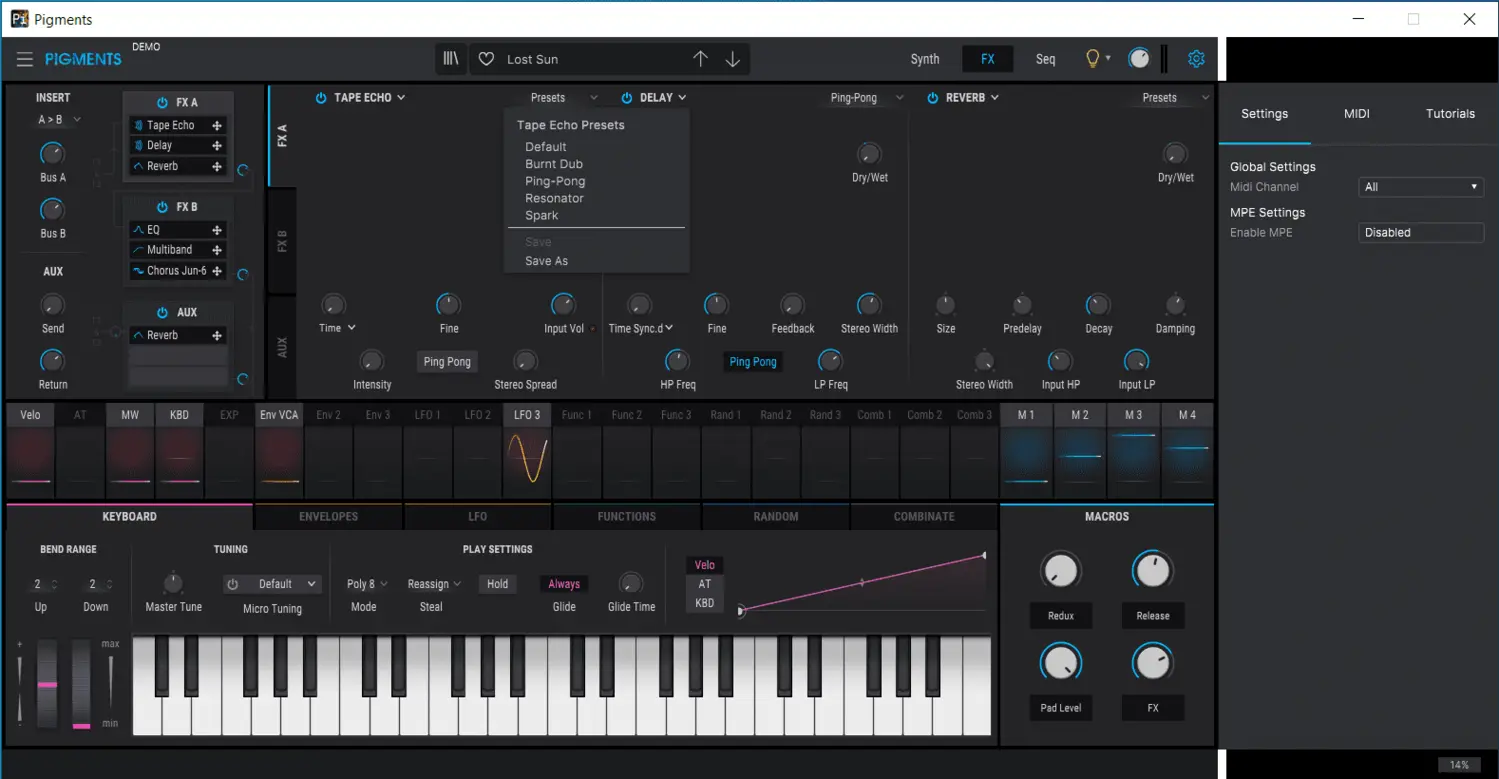1499x779 pixels.
Task: Click the lightbulb sound design tips icon
Action: [1093, 59]
